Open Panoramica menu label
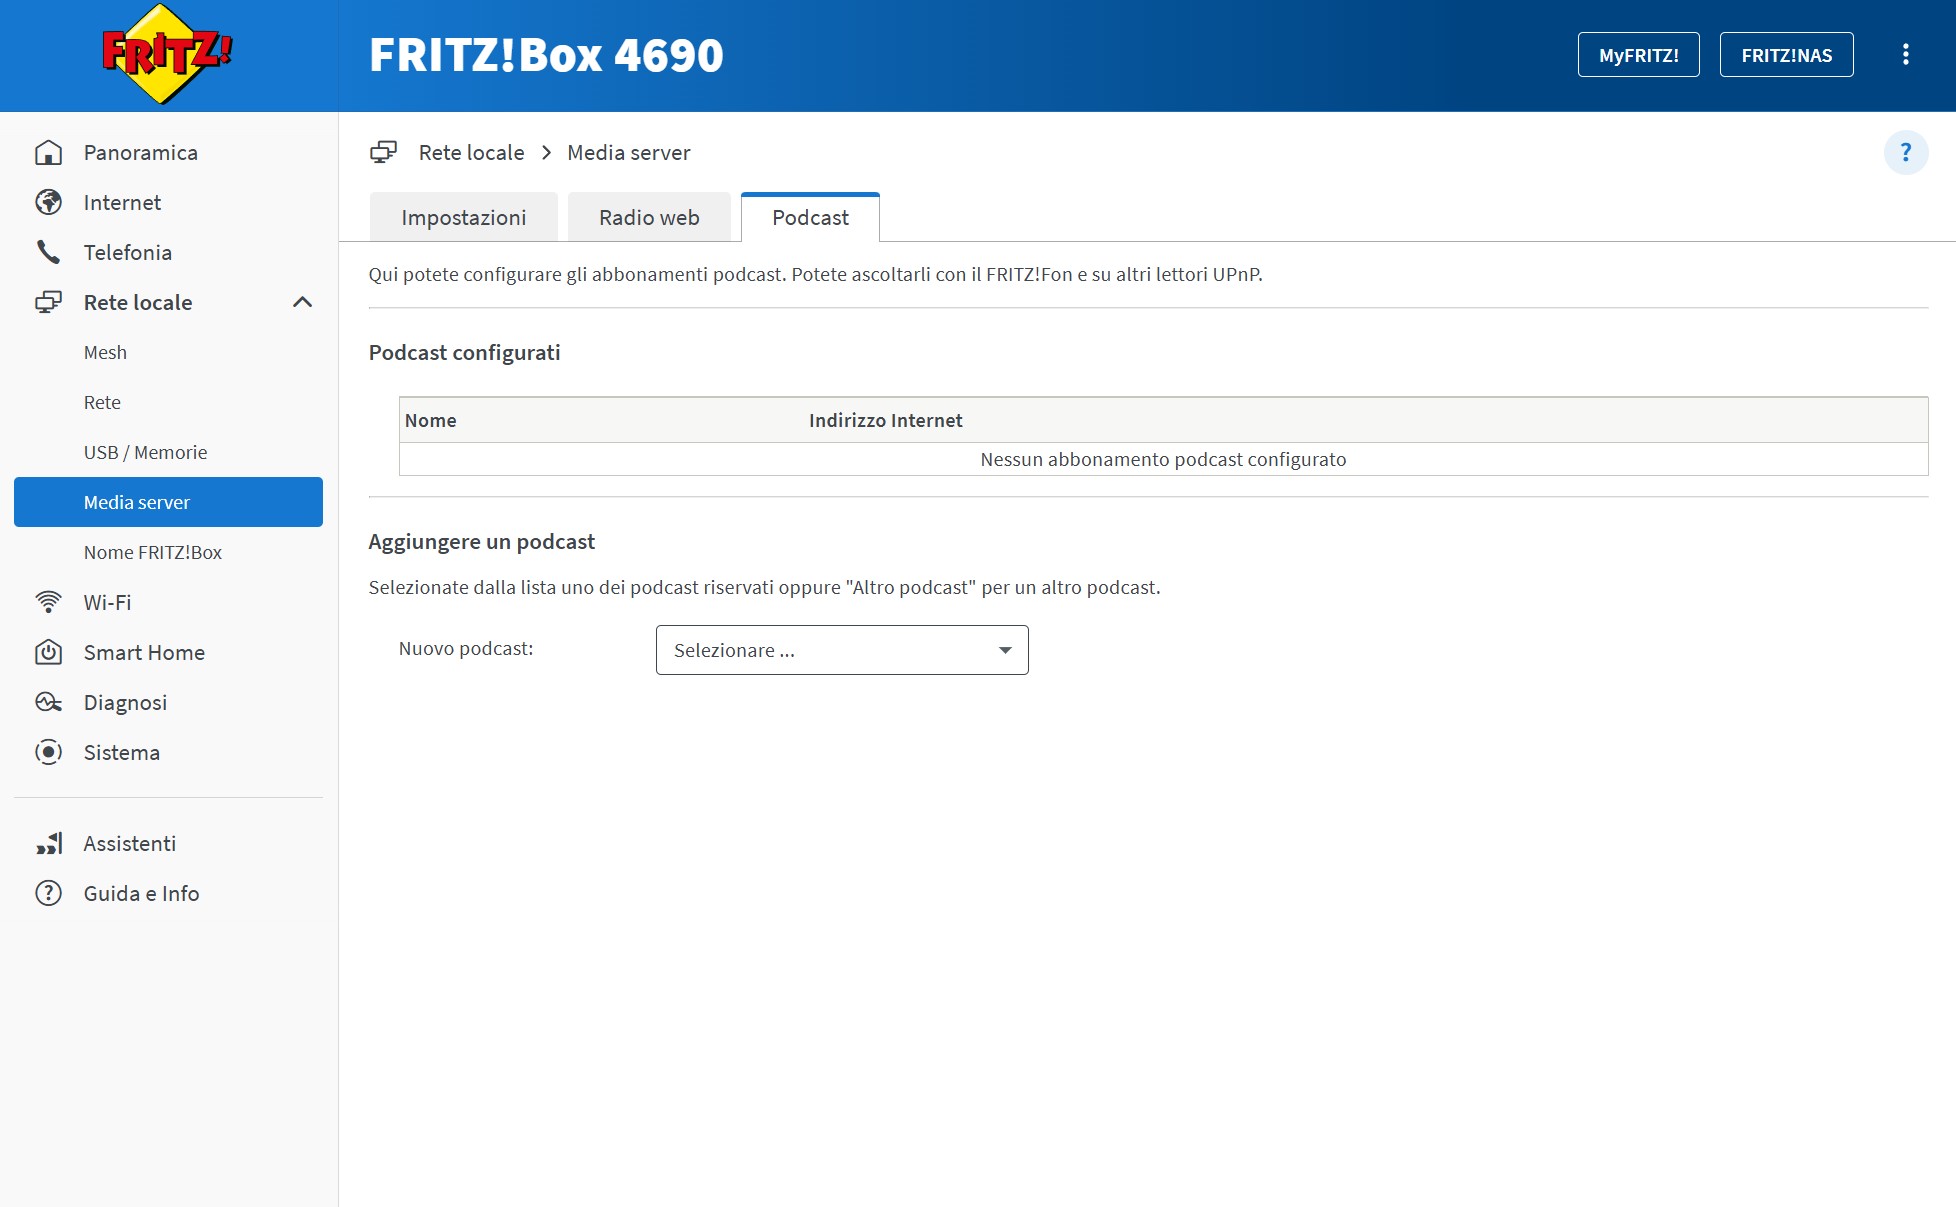 (x=141, y=152)
